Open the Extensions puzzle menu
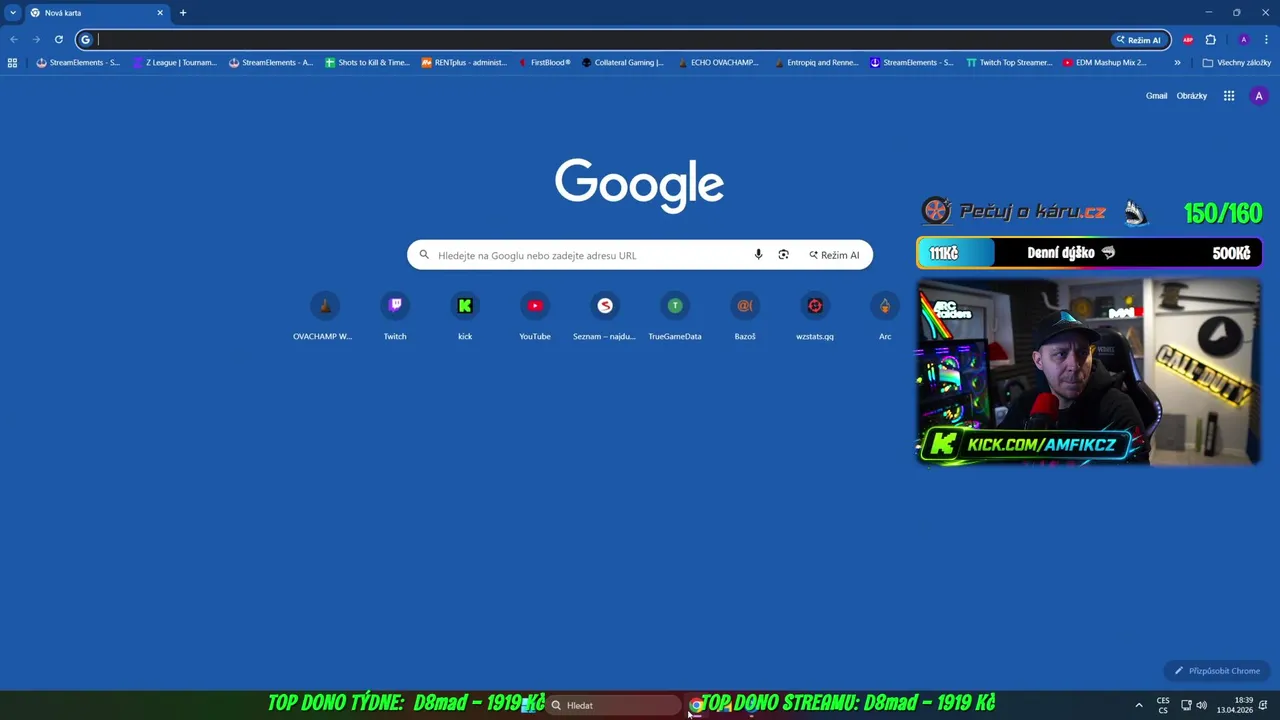The height and width of the screenshot is (720, 1280). [x=1211, y=40]
